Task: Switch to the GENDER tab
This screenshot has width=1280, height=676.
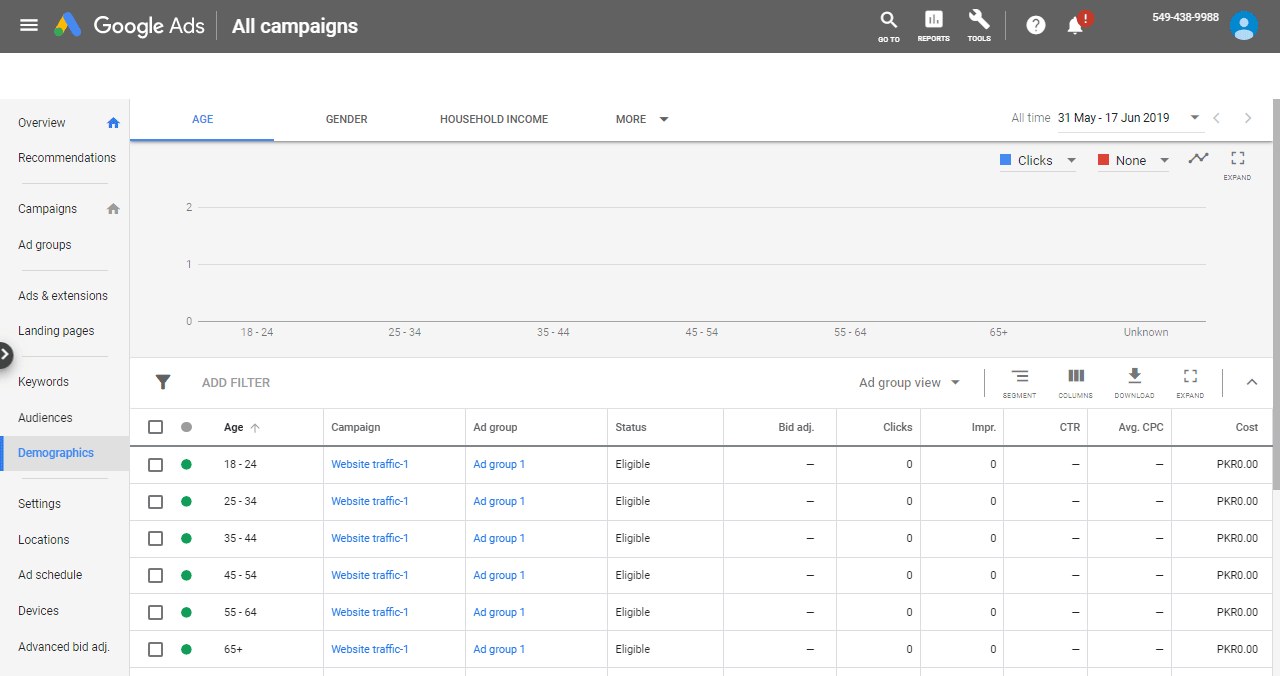Action: tap(346, 119)
